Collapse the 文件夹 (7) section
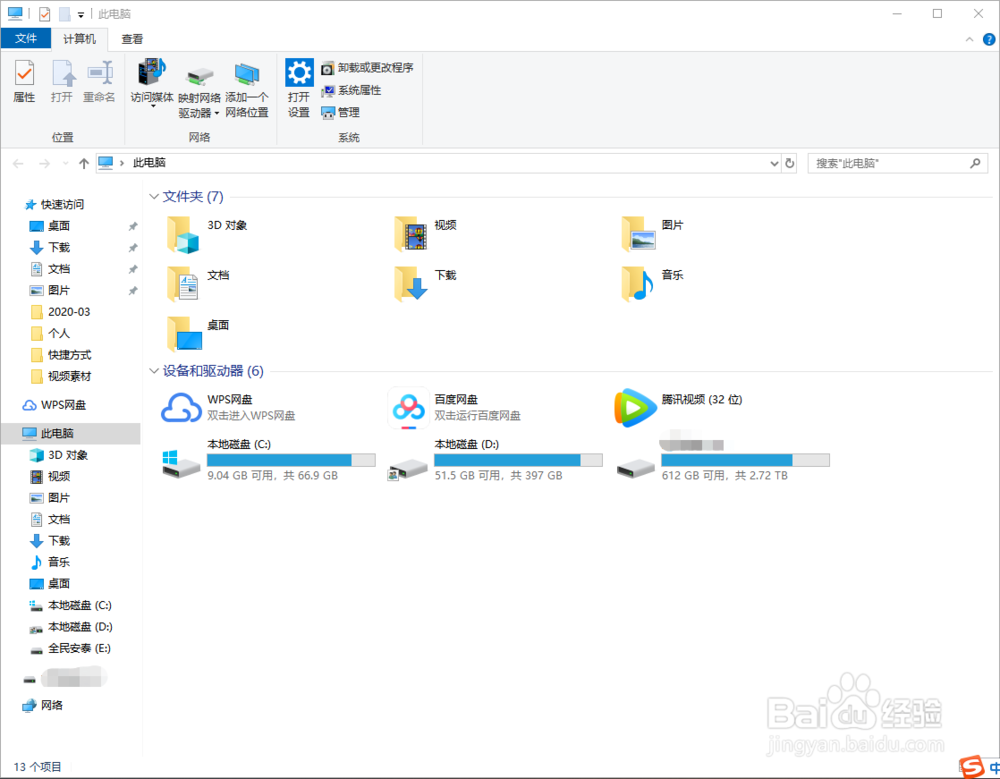This screenshot has width=1000, height=779. (156, 197)
